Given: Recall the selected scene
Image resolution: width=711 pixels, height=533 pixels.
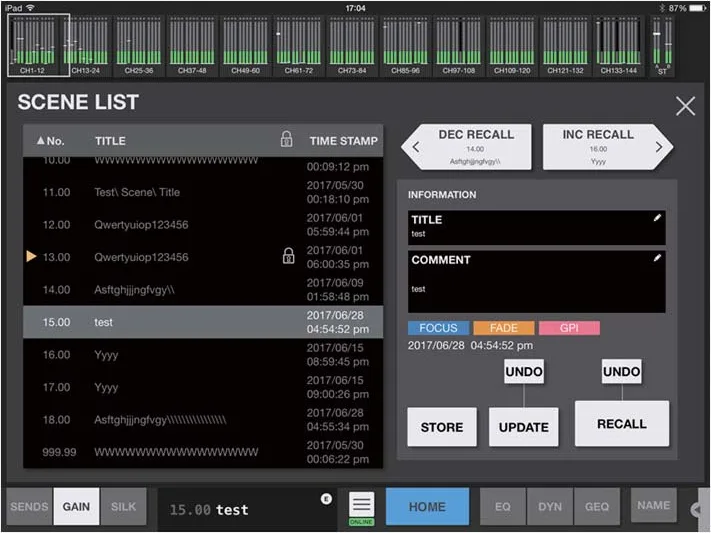Looking at the screenshot, I should click(x=622, y=423).
